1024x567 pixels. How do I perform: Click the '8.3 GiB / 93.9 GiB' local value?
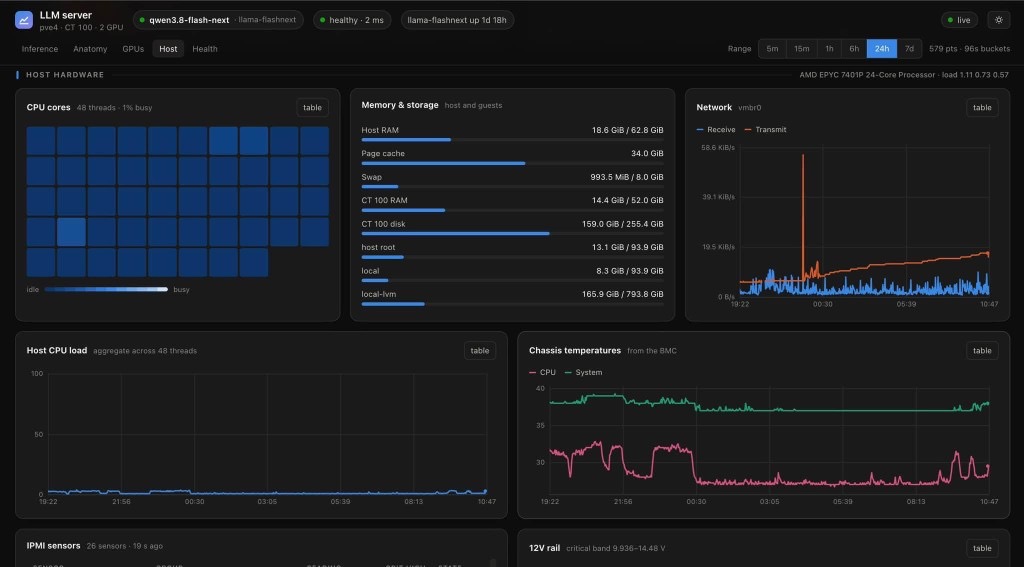click(630, 271)
